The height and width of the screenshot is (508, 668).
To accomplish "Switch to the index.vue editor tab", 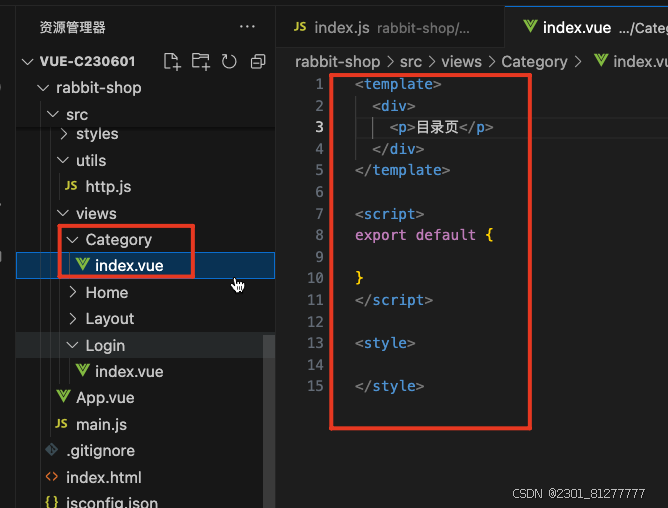I will (586, 27).
